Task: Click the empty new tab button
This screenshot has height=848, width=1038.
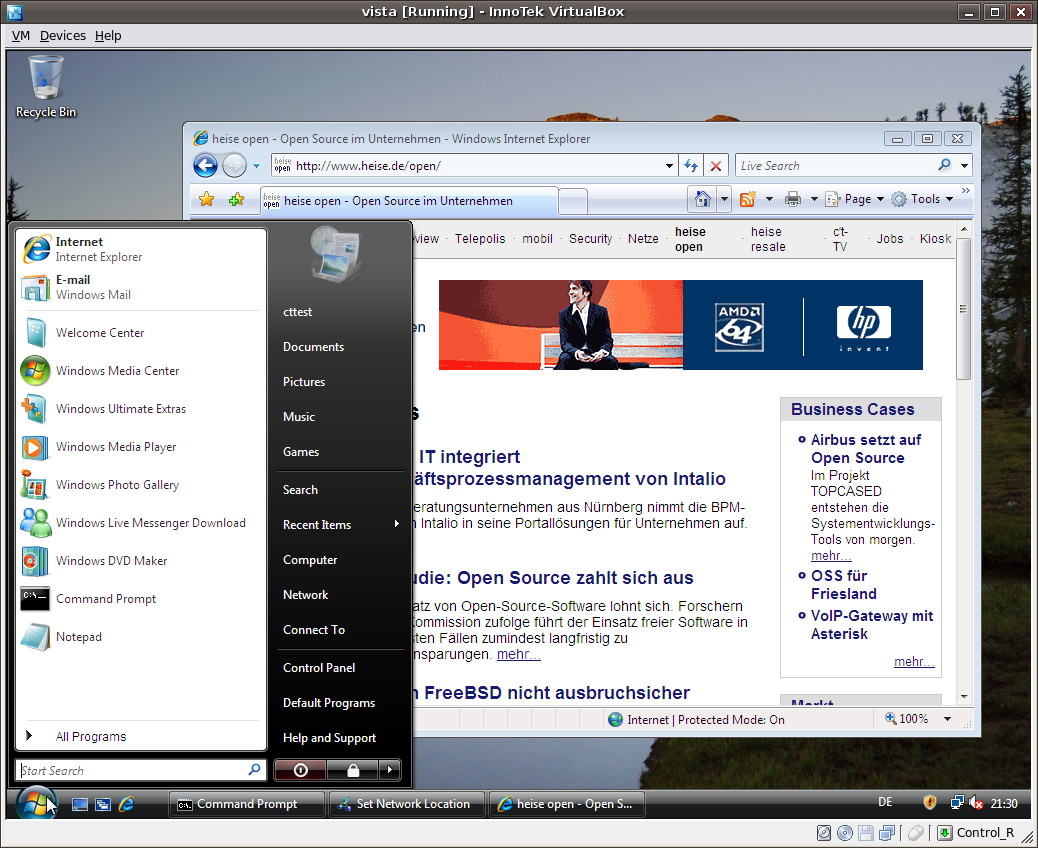Action: click(x=573, y=201)
